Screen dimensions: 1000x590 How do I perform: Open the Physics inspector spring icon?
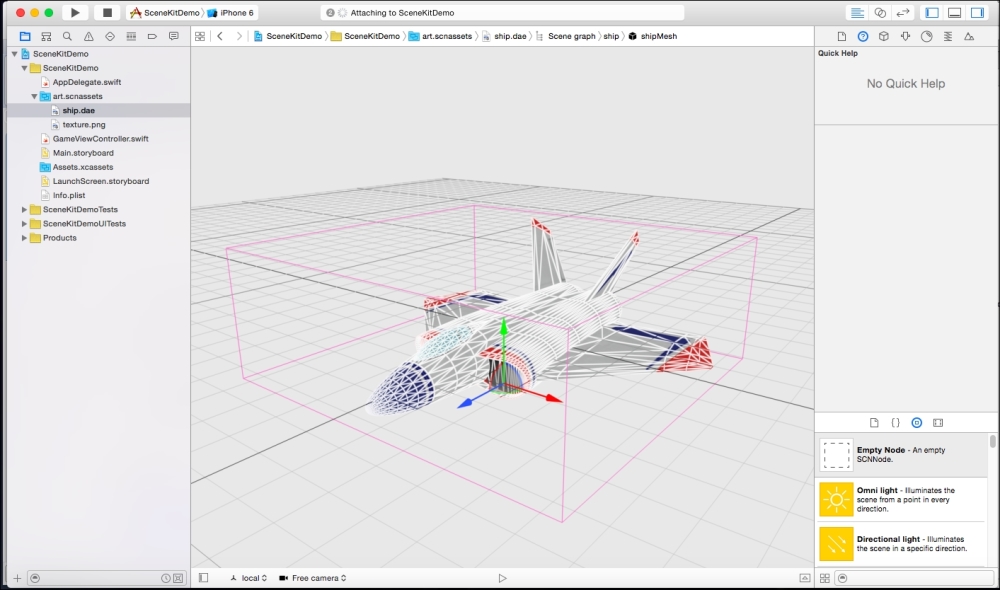(947, 36)
